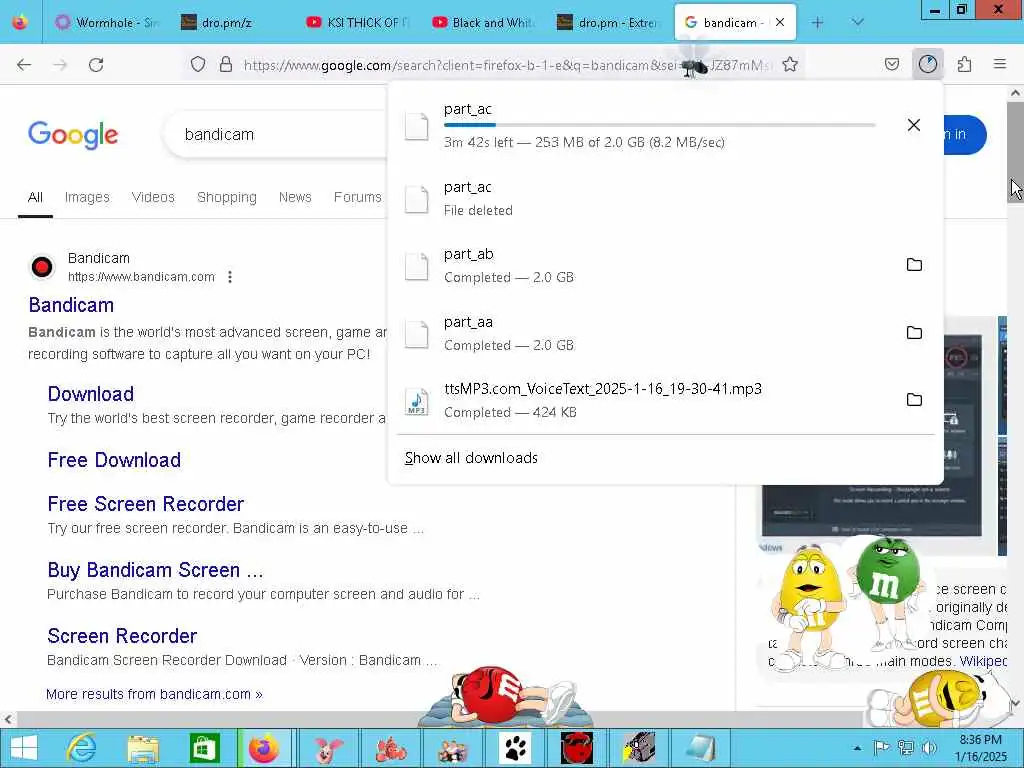1024x768 pixels.
Task: Open the Download sitelink
Action: coord(91,394)
